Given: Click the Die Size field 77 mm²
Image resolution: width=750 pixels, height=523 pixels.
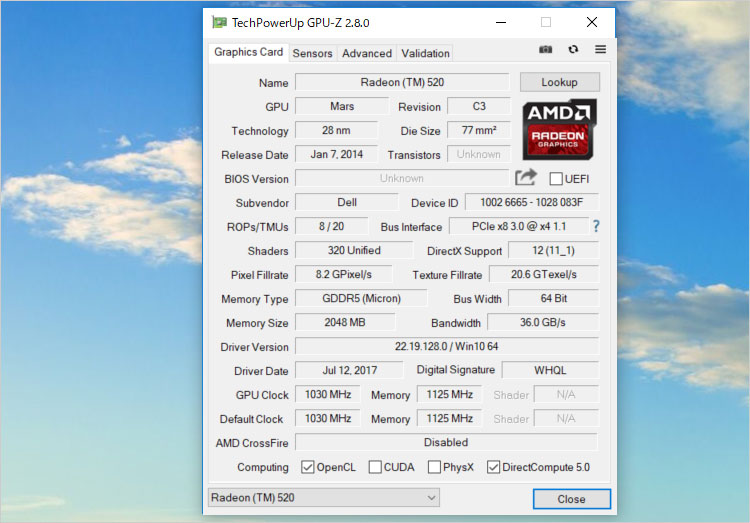Looking at the screenshot, I should 479,130.
